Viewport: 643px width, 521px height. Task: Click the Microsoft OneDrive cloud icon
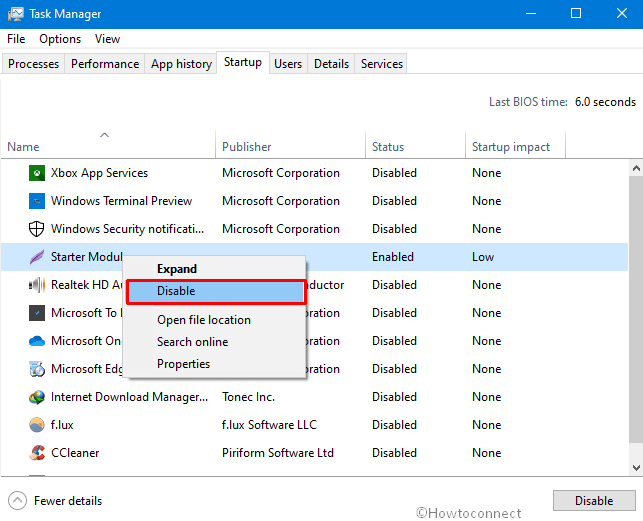pos(36,341)
